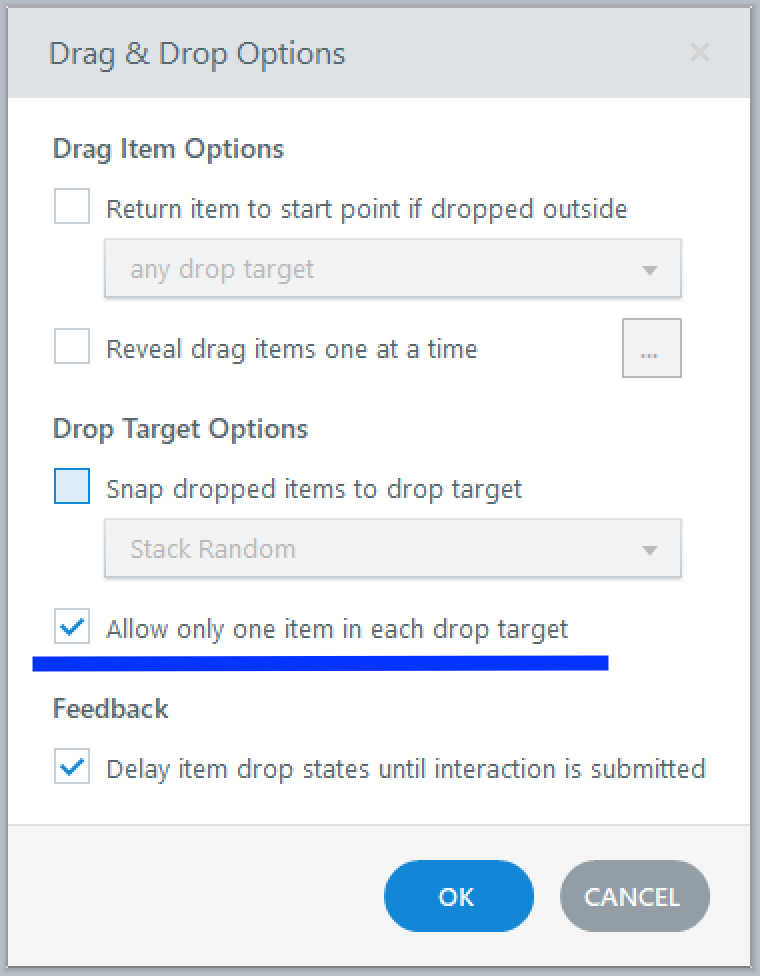Open the ellipsis reveal settings button
Image resolution: width=760 pixels, height=976 pixels.
tap(651, 349)
